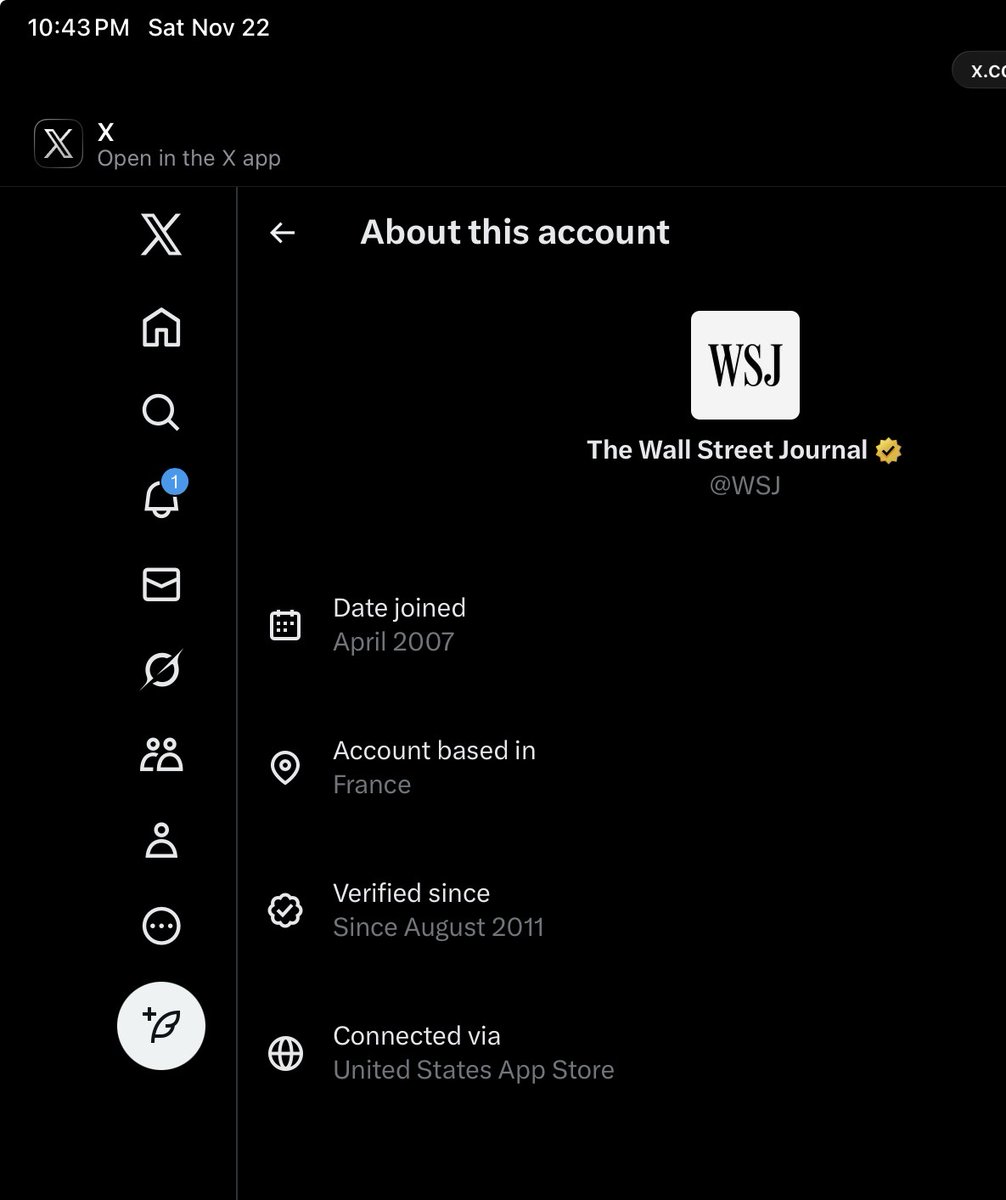This screenshot has width=1006, height=1200.
Task: Click Since August 2011 text
Action: 439,927
